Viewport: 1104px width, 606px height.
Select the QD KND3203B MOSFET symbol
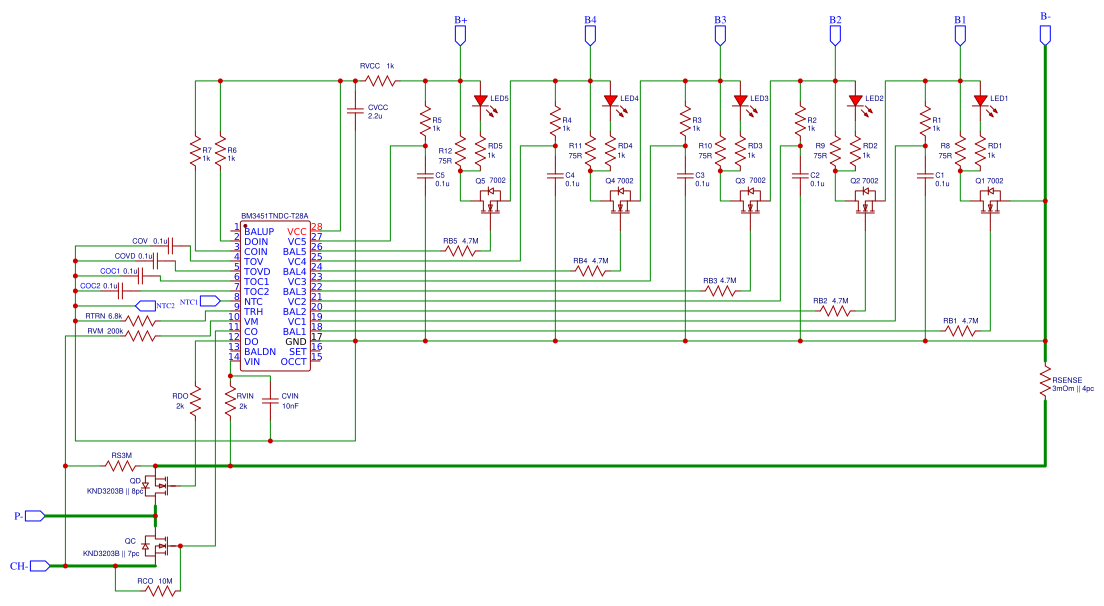click(157, 485)
